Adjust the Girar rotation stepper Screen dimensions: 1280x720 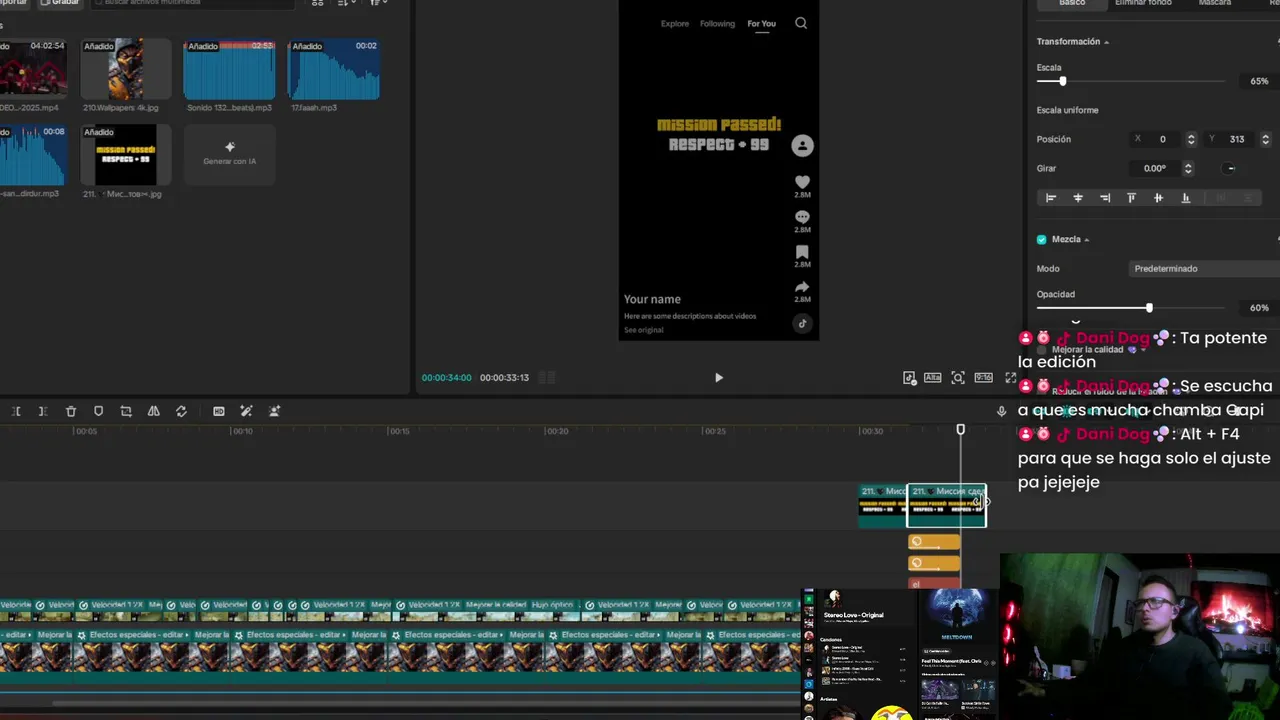[1188, 168]
